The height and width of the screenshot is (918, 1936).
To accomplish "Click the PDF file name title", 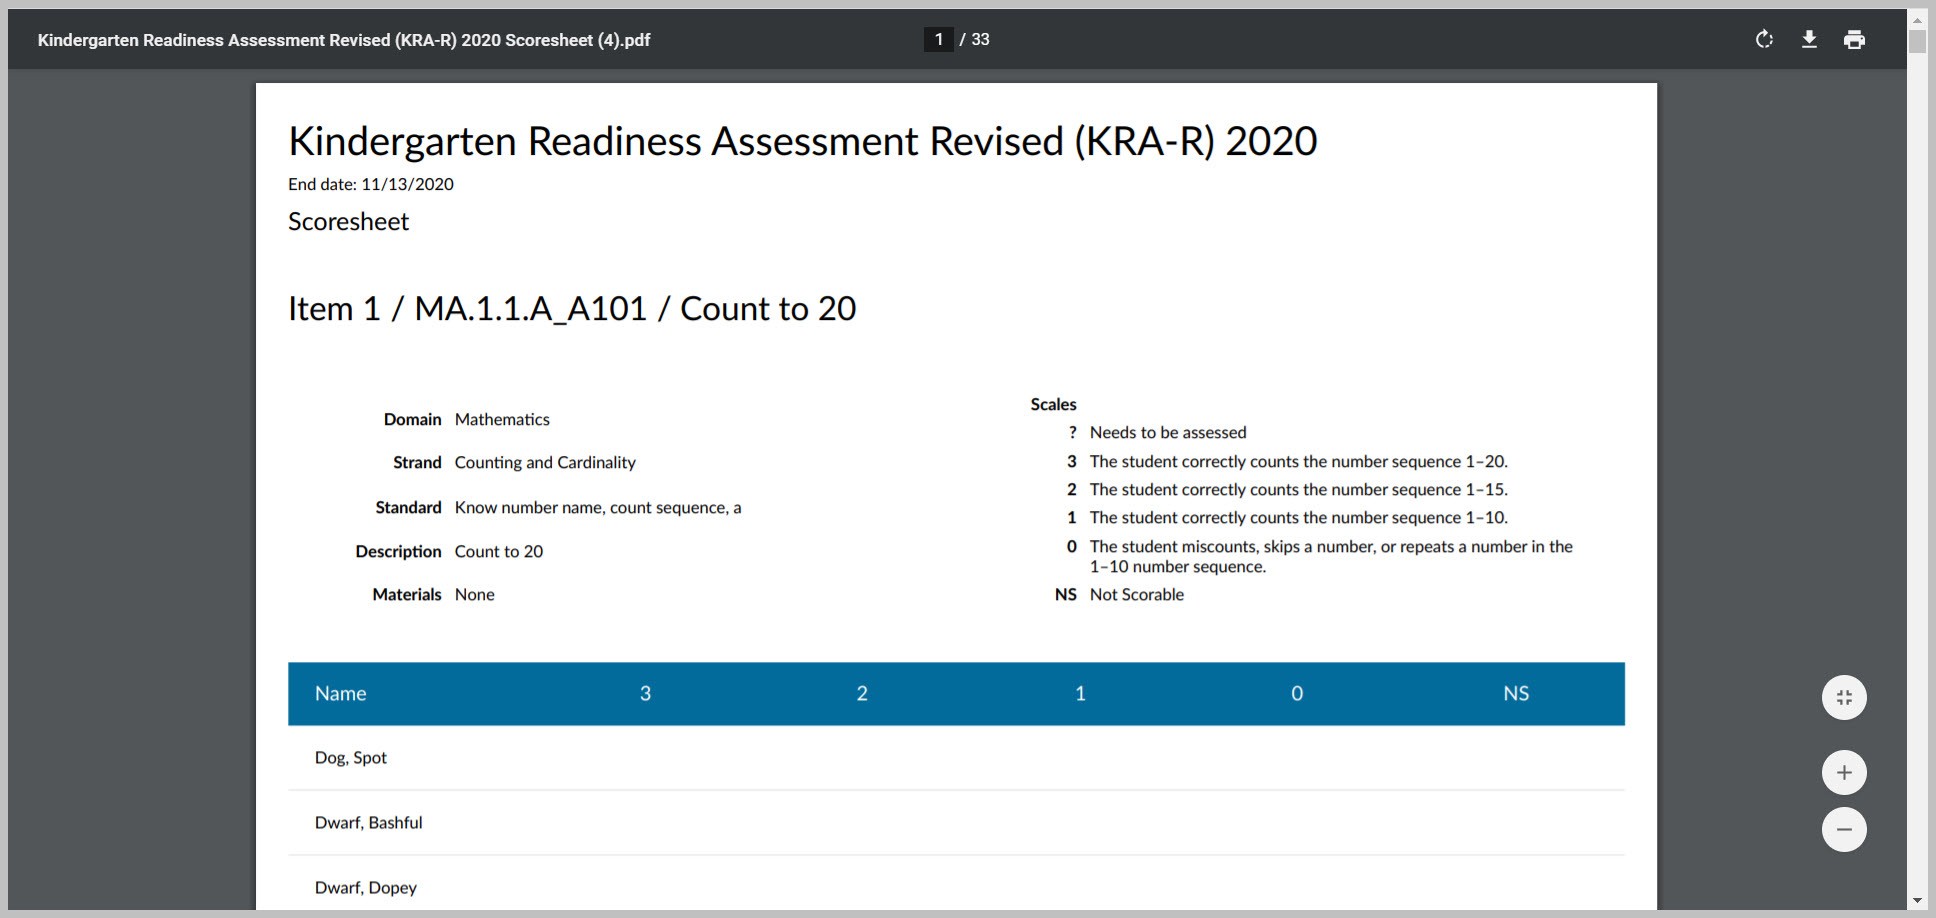I will pyautogui.click(x=344, y=40).
